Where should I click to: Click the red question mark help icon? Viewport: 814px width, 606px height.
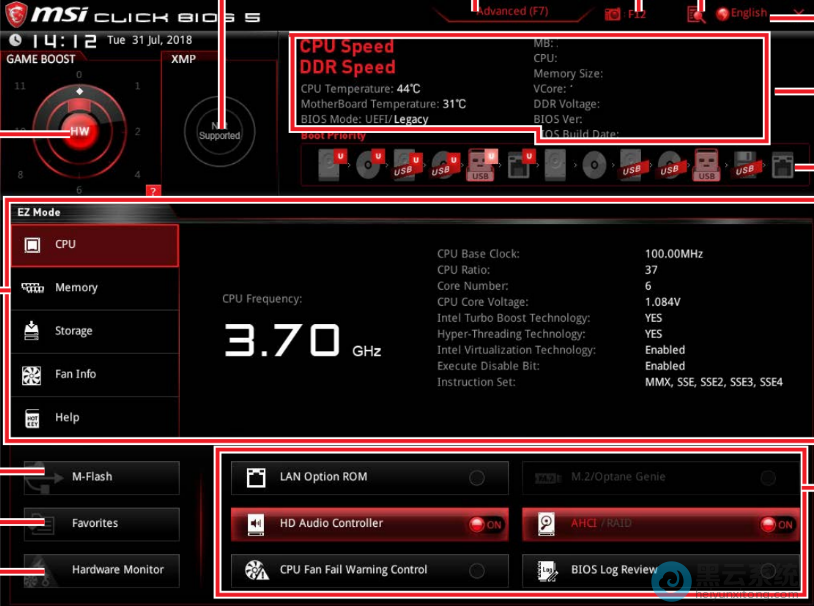click(152, 190)
